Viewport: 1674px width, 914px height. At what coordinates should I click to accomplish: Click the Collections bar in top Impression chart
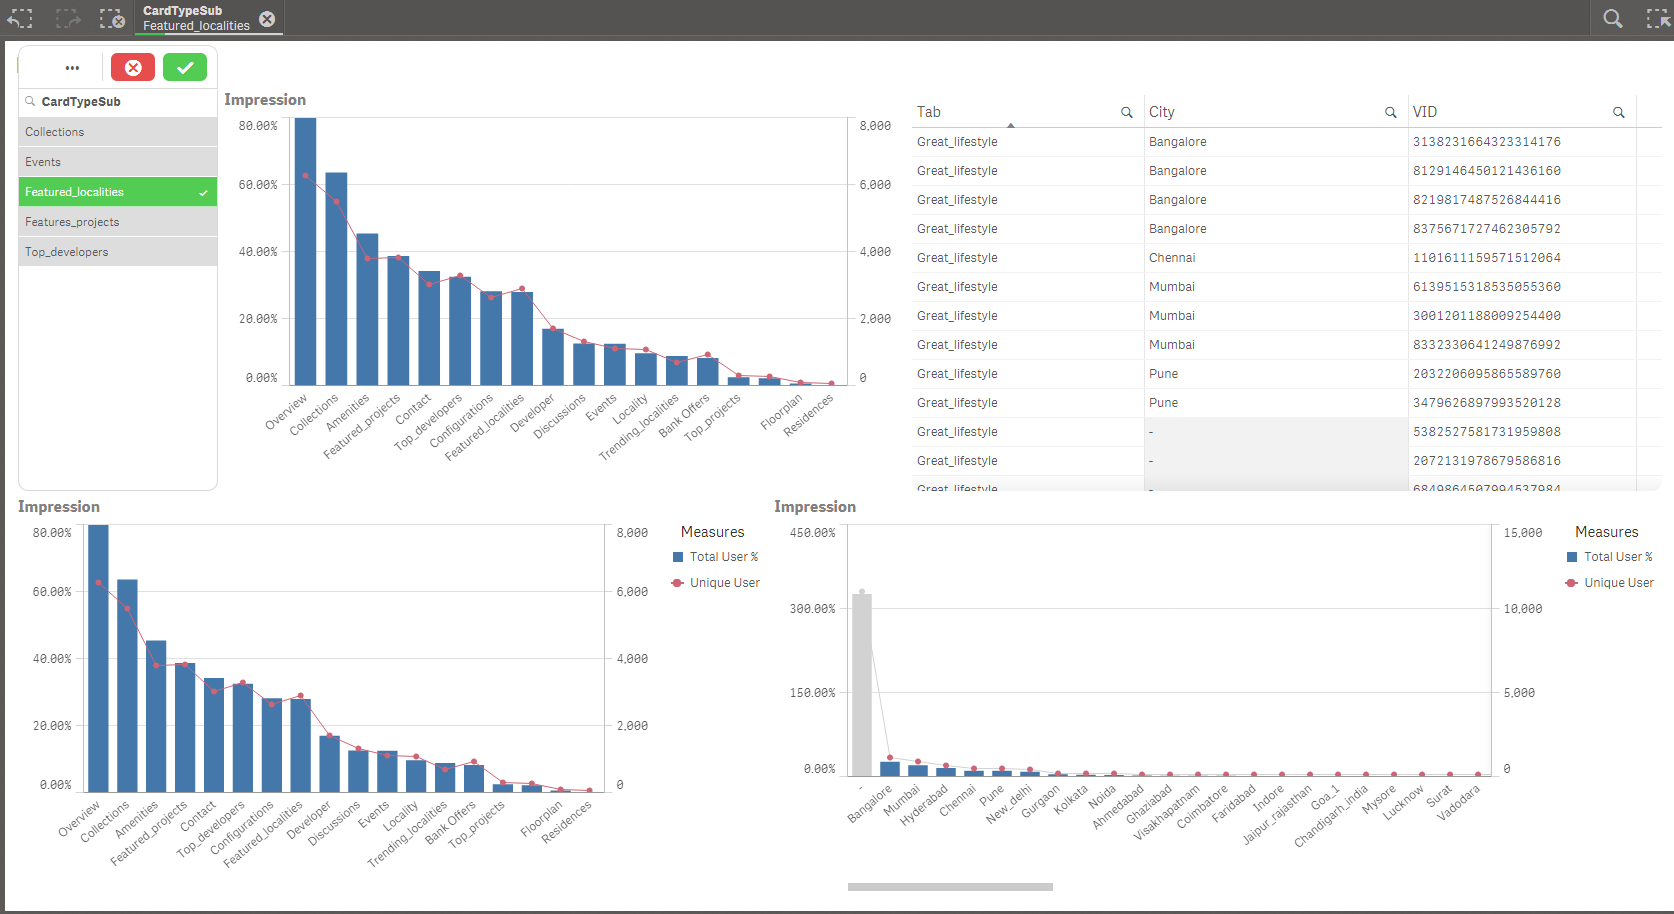click(x=336, y=279)
